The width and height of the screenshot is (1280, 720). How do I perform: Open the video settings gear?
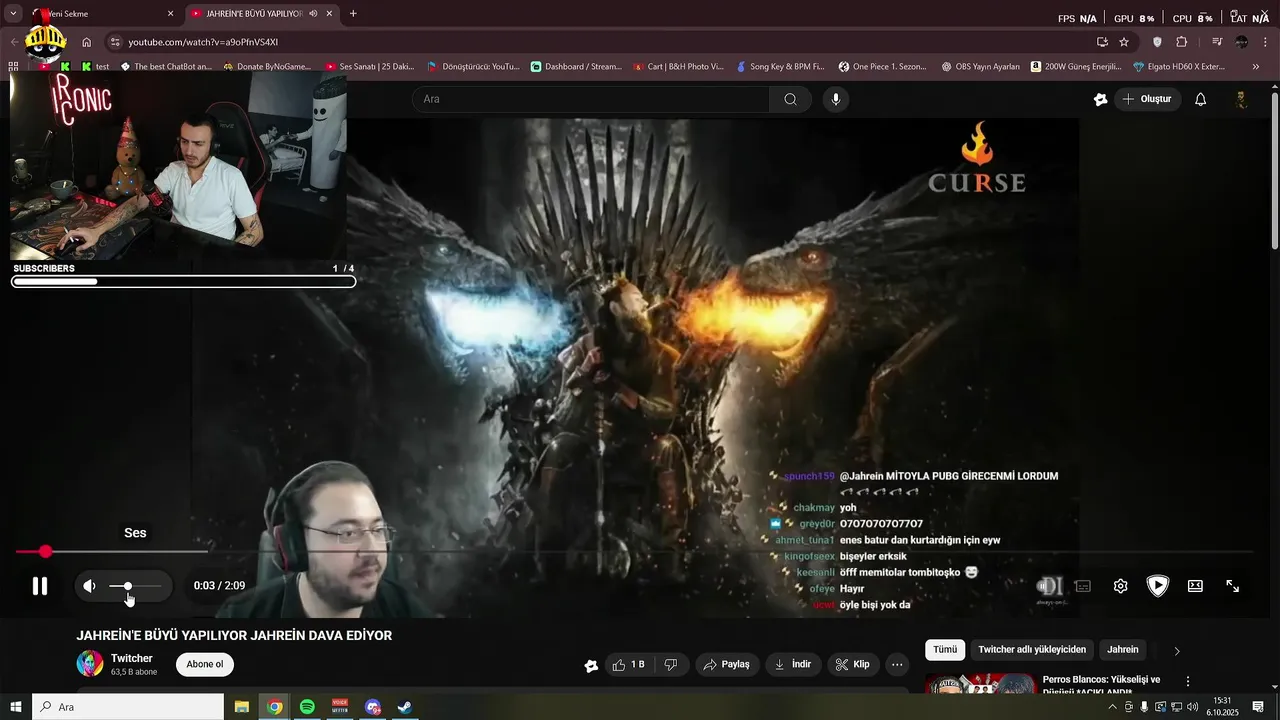pos(1121,586)
